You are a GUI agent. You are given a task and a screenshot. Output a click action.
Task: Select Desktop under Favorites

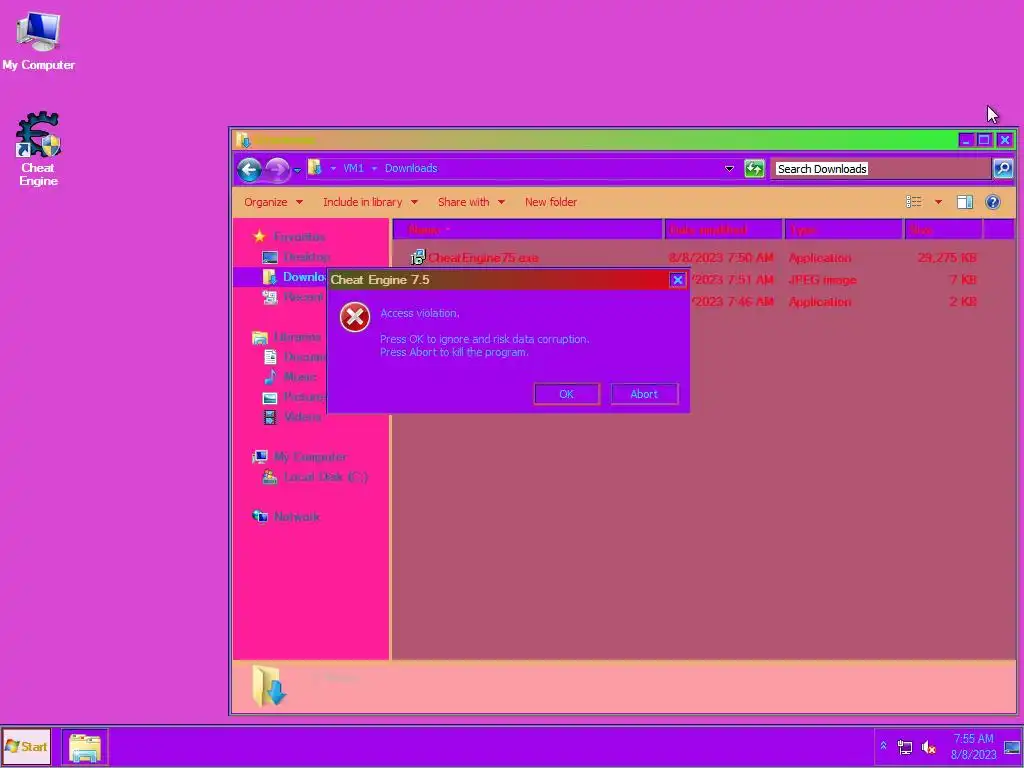tap(306, 257)
